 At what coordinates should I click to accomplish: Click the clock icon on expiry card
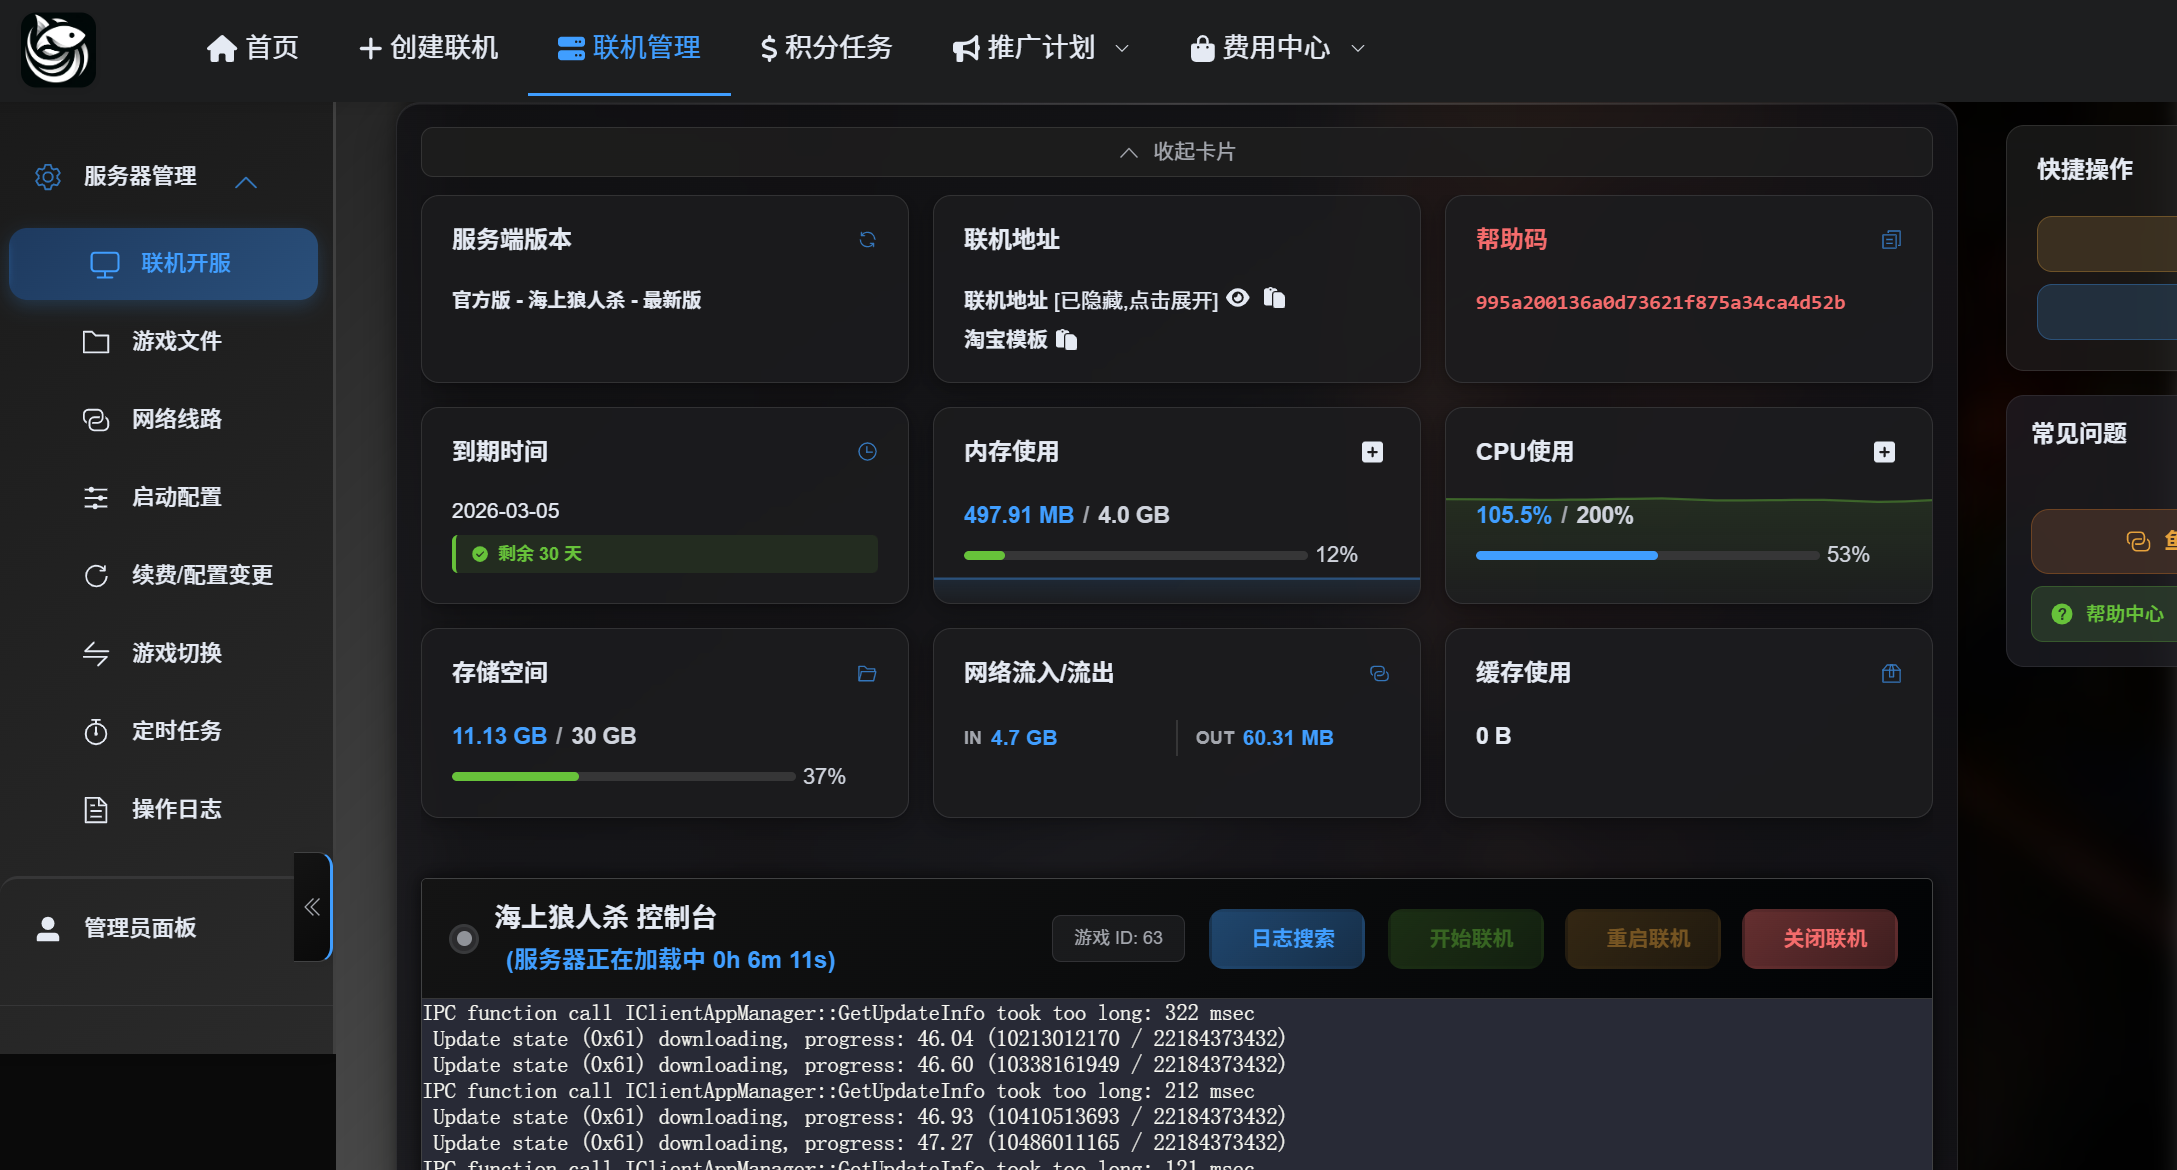867,452
